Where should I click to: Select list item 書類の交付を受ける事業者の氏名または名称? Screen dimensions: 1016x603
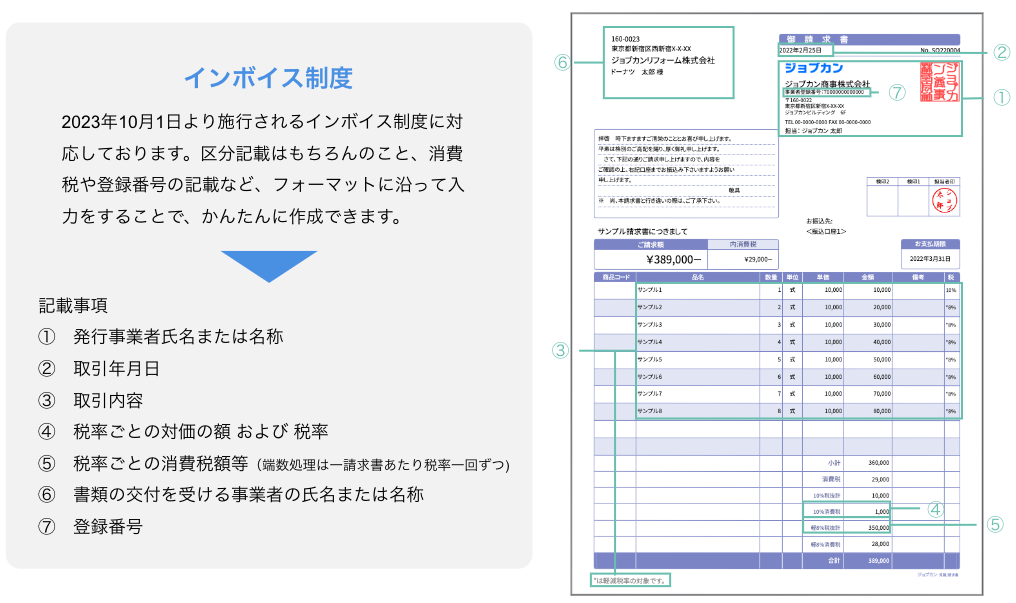click(248, 495)
